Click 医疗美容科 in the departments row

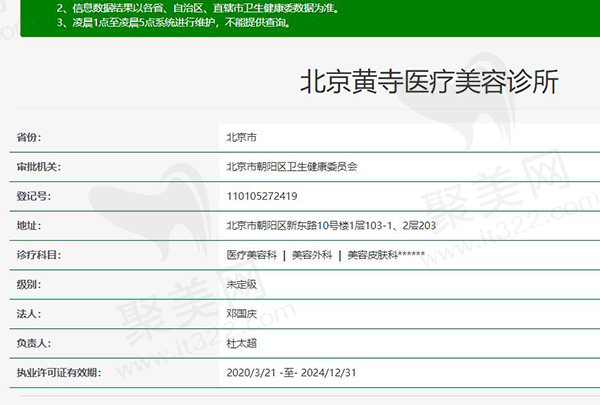tap(251, 255)
